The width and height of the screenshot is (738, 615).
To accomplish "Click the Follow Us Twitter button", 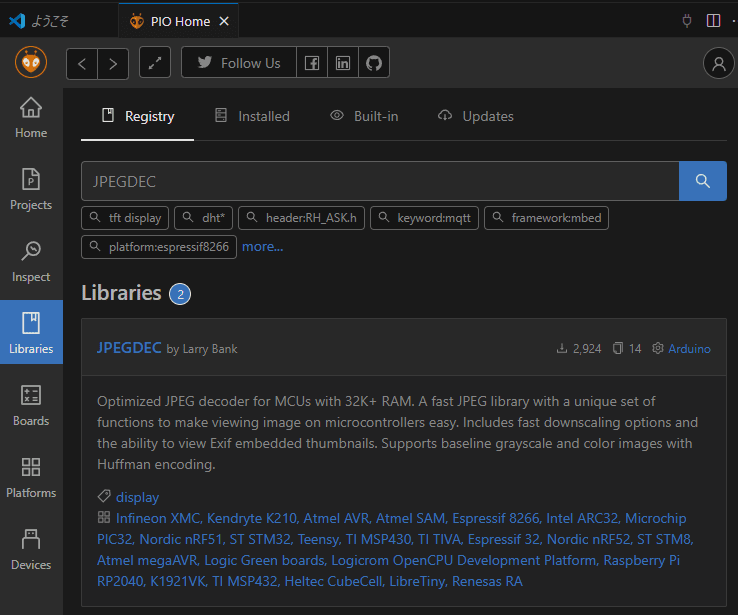I will (239, 63).
